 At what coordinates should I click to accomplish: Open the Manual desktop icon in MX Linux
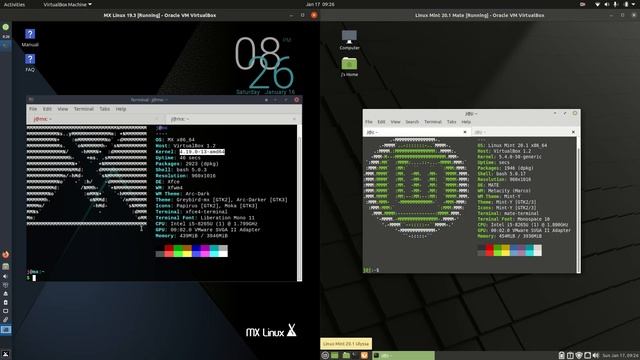click(30, 38)
